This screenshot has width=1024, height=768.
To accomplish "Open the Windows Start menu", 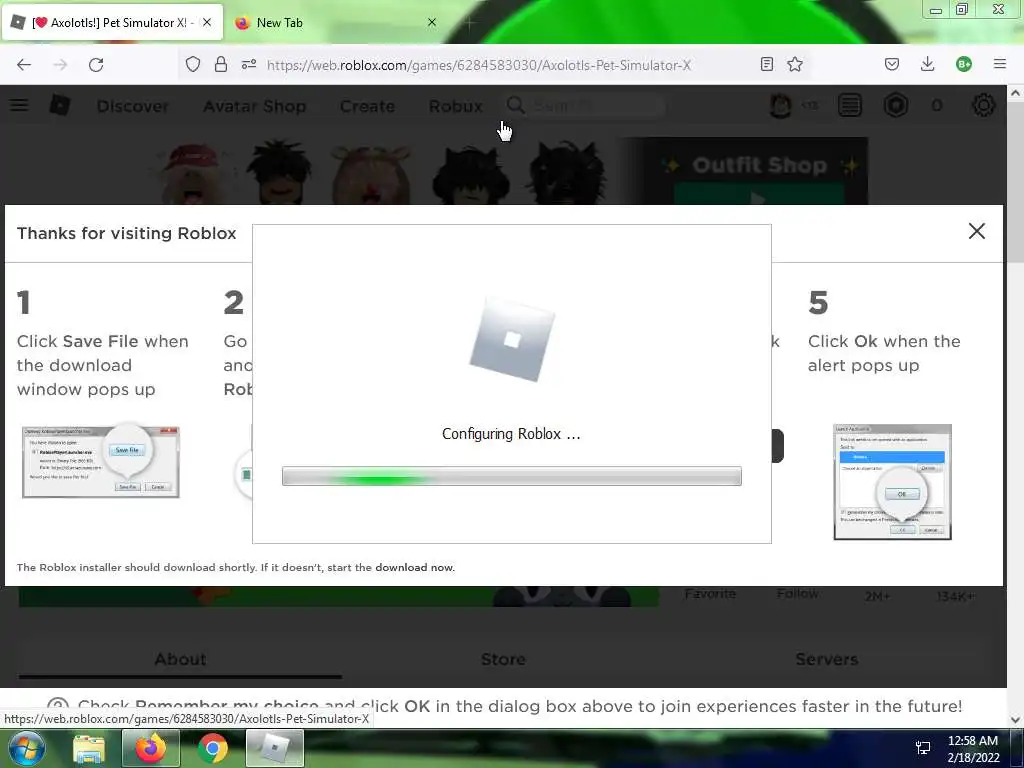I will click(26, 748).
